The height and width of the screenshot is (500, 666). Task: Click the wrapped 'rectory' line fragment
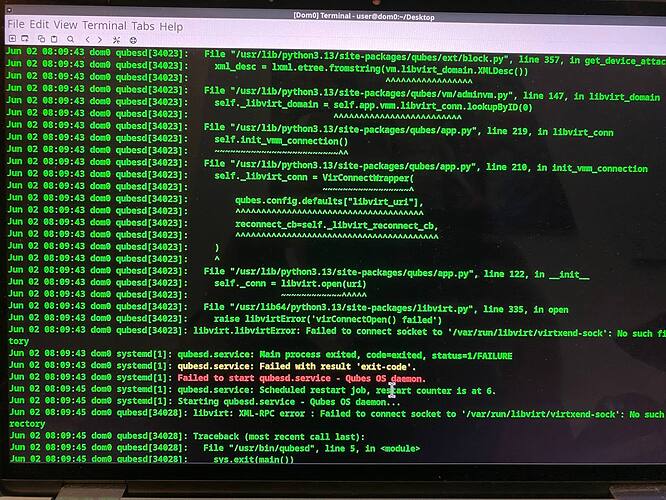(27, 424)
